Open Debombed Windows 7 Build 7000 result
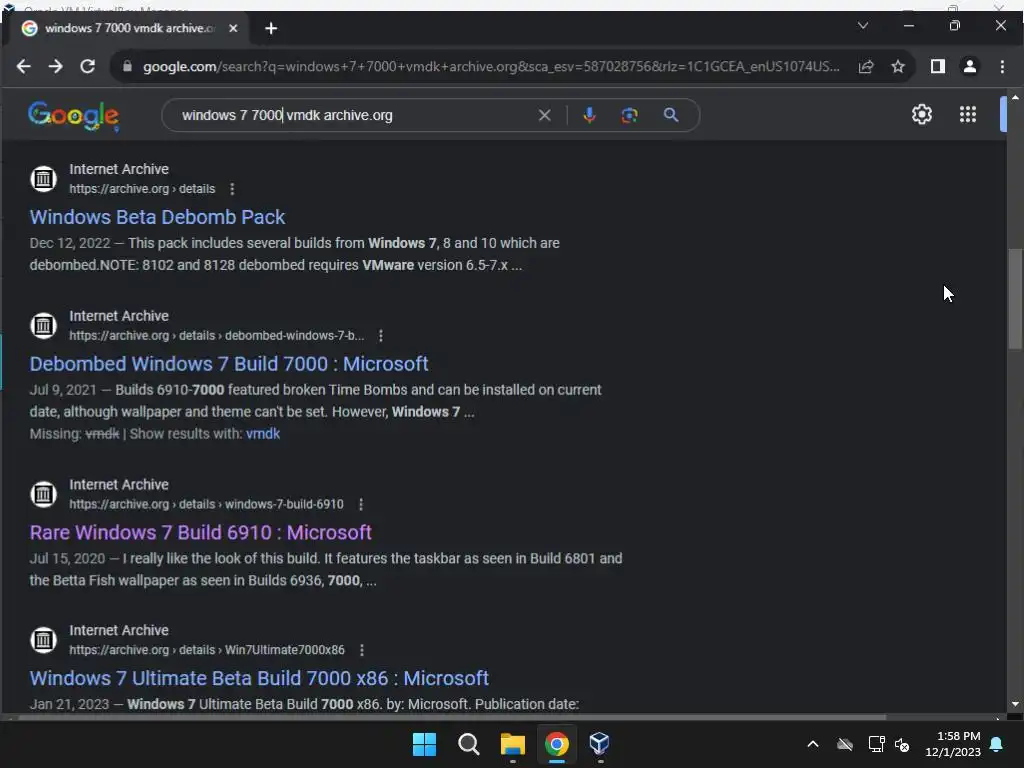Viewport: 1024px width, 768px height. 229,364
